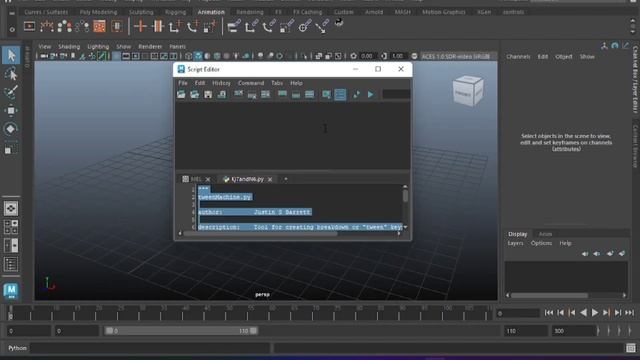Click the Show Both panes icon

(310, 95)
